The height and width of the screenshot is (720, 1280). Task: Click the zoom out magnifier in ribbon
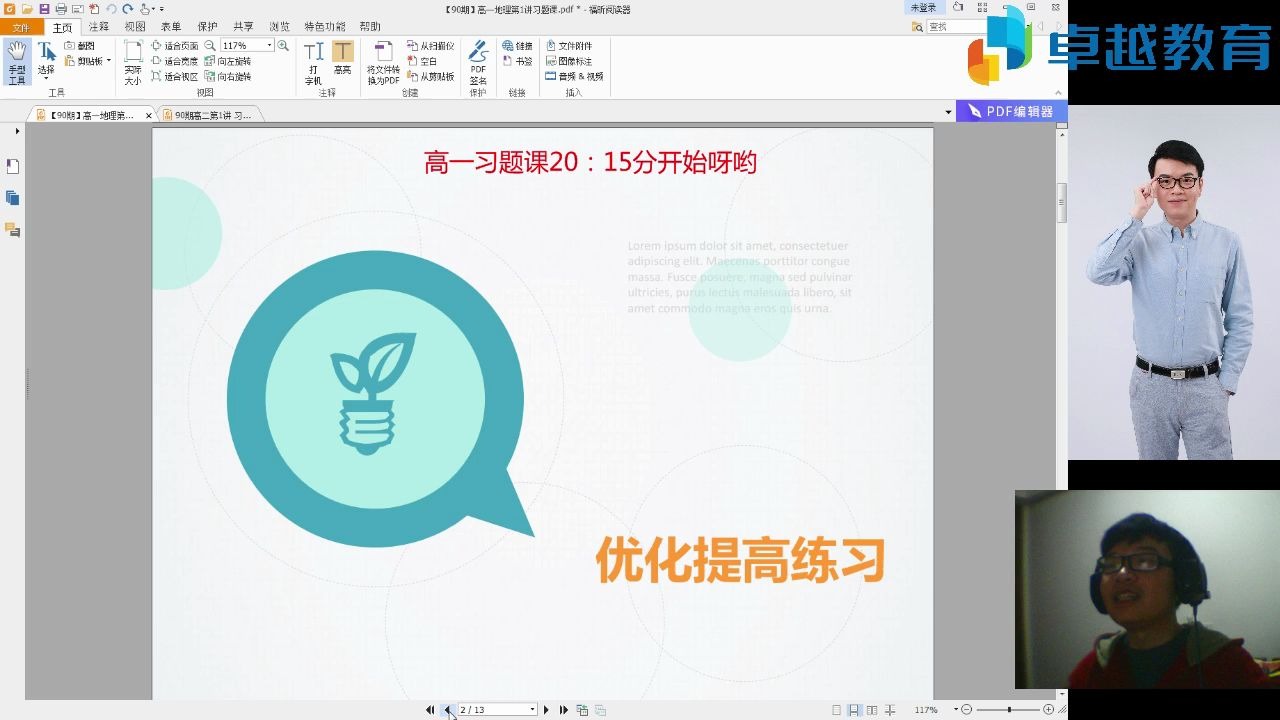[x=210, y=46]
